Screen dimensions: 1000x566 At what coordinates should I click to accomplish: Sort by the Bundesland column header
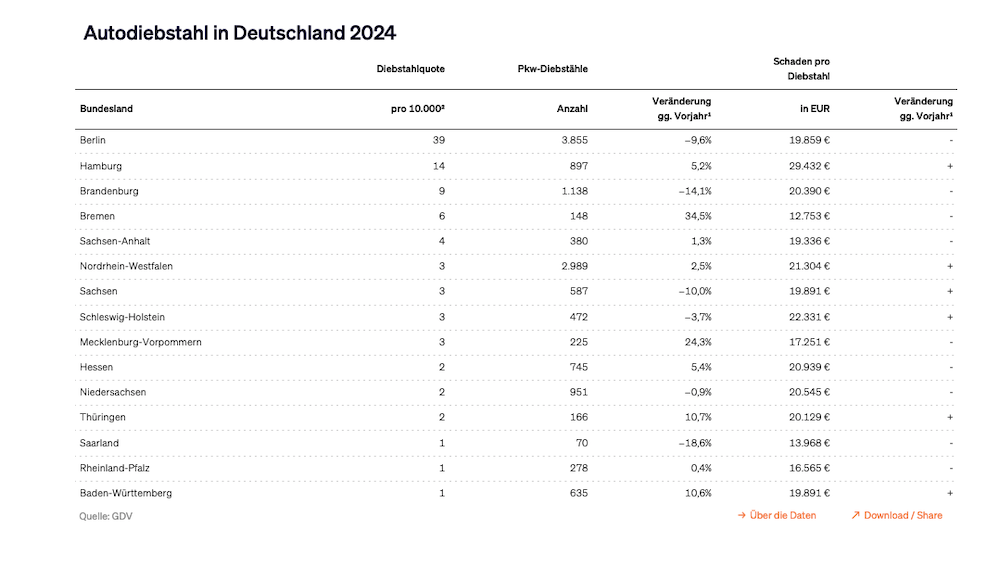coord(106,109)
